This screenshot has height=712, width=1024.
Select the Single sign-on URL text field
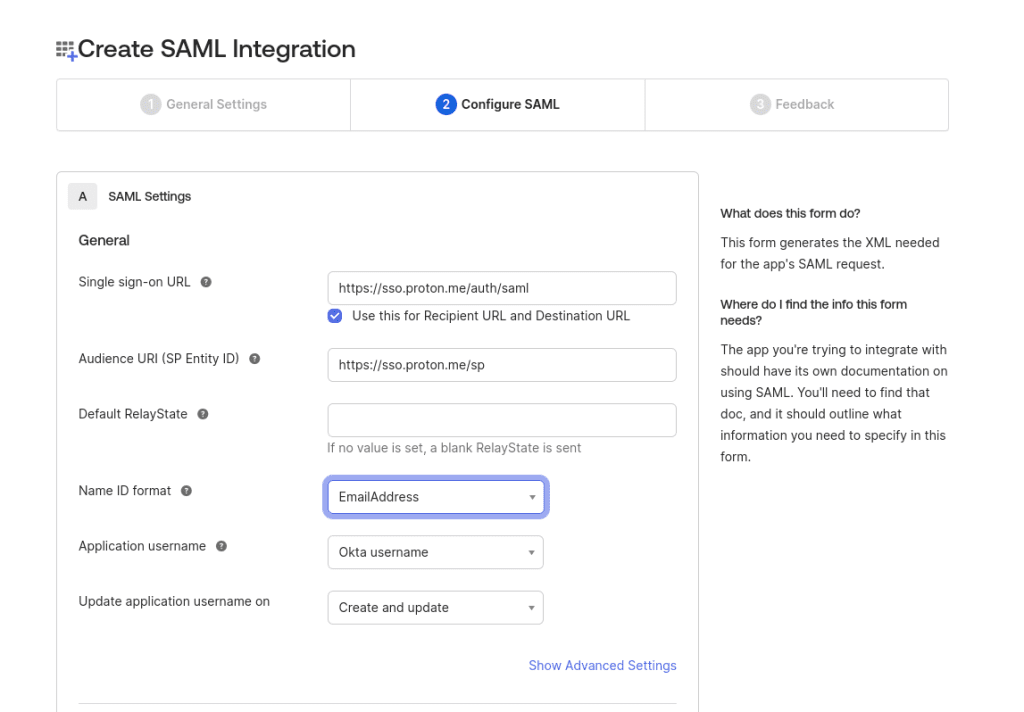[x=501, y=288]
